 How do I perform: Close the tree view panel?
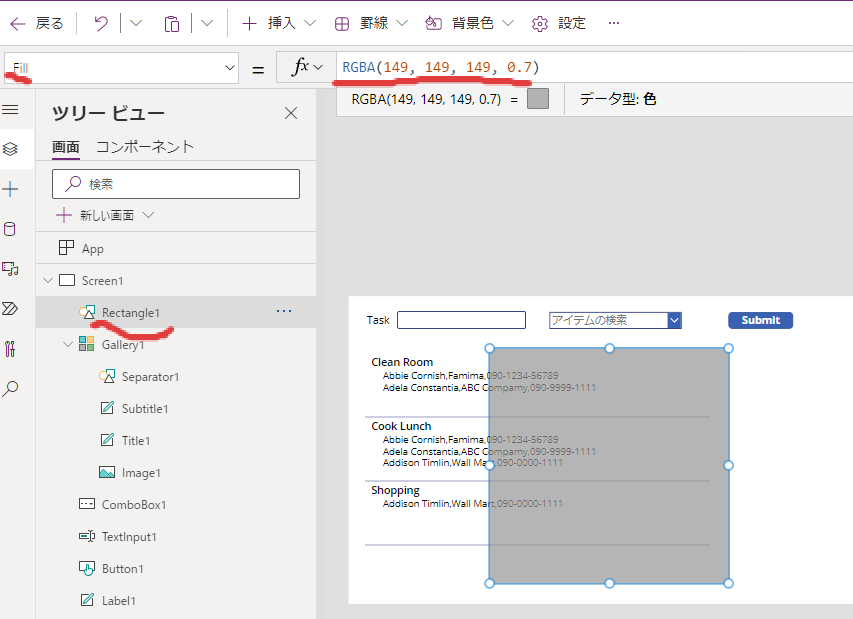291,113
